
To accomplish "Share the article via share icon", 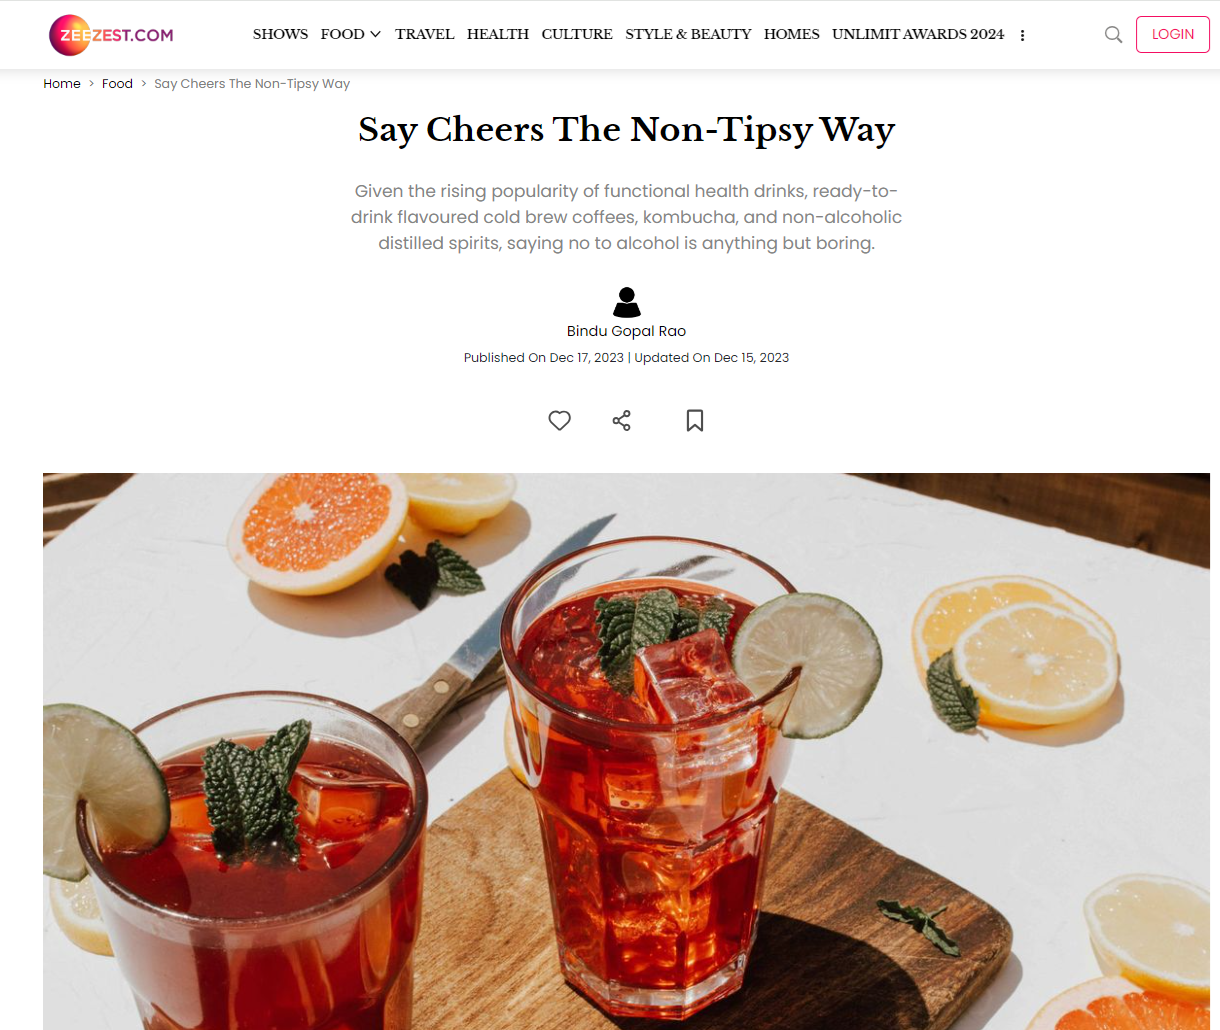I will (622, 421).
